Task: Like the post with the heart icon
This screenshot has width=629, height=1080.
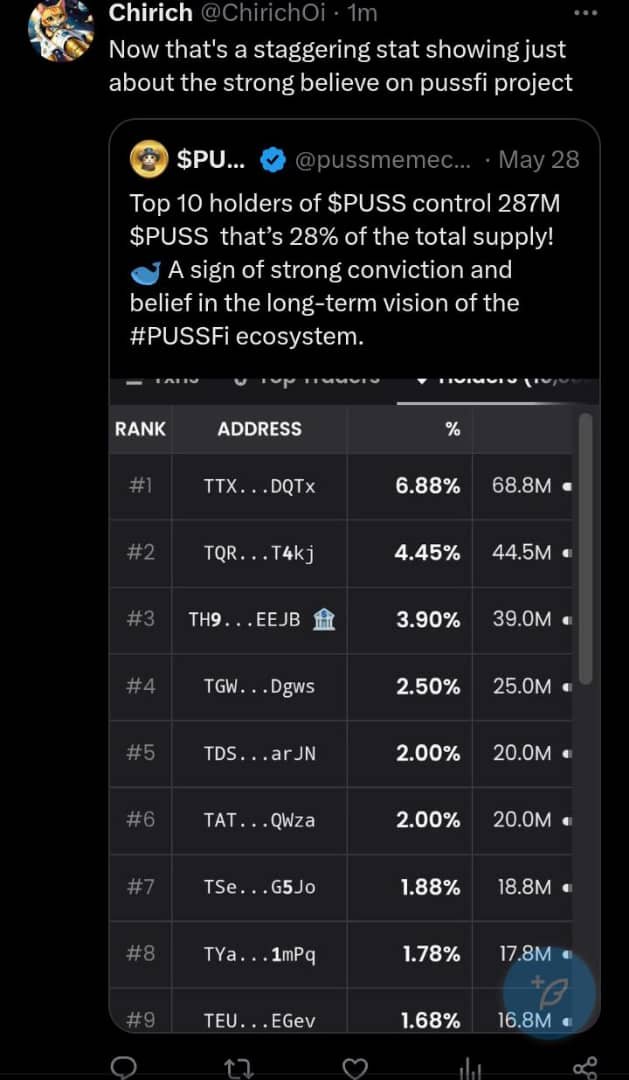Action: [355, 1068]
